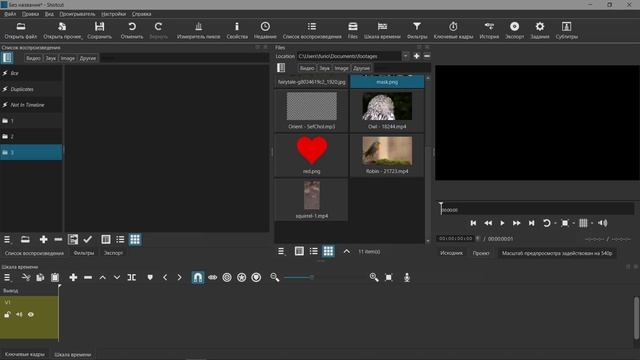Click the player timecode spinner arrows
The image size is (640, 360).
[478, 239]
